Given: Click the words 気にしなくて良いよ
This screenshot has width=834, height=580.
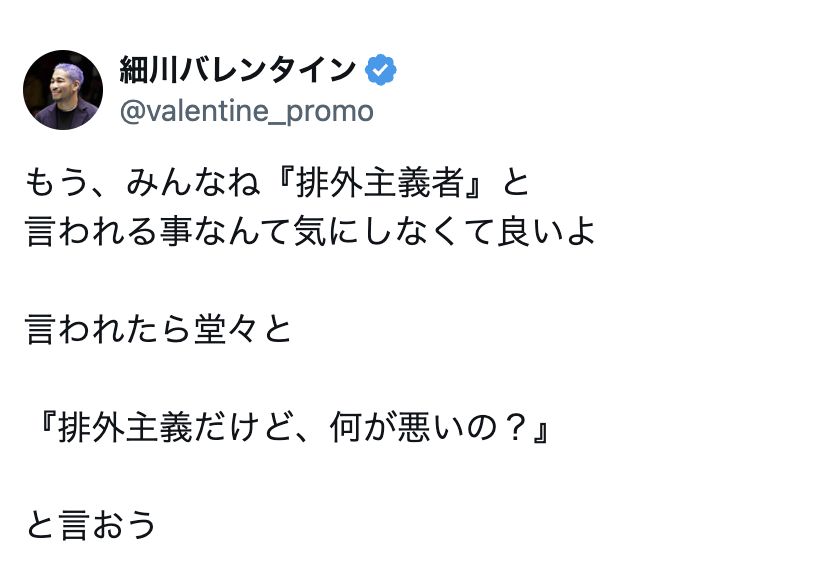Looking at the screenshot, I should click(x=444, y=231).
